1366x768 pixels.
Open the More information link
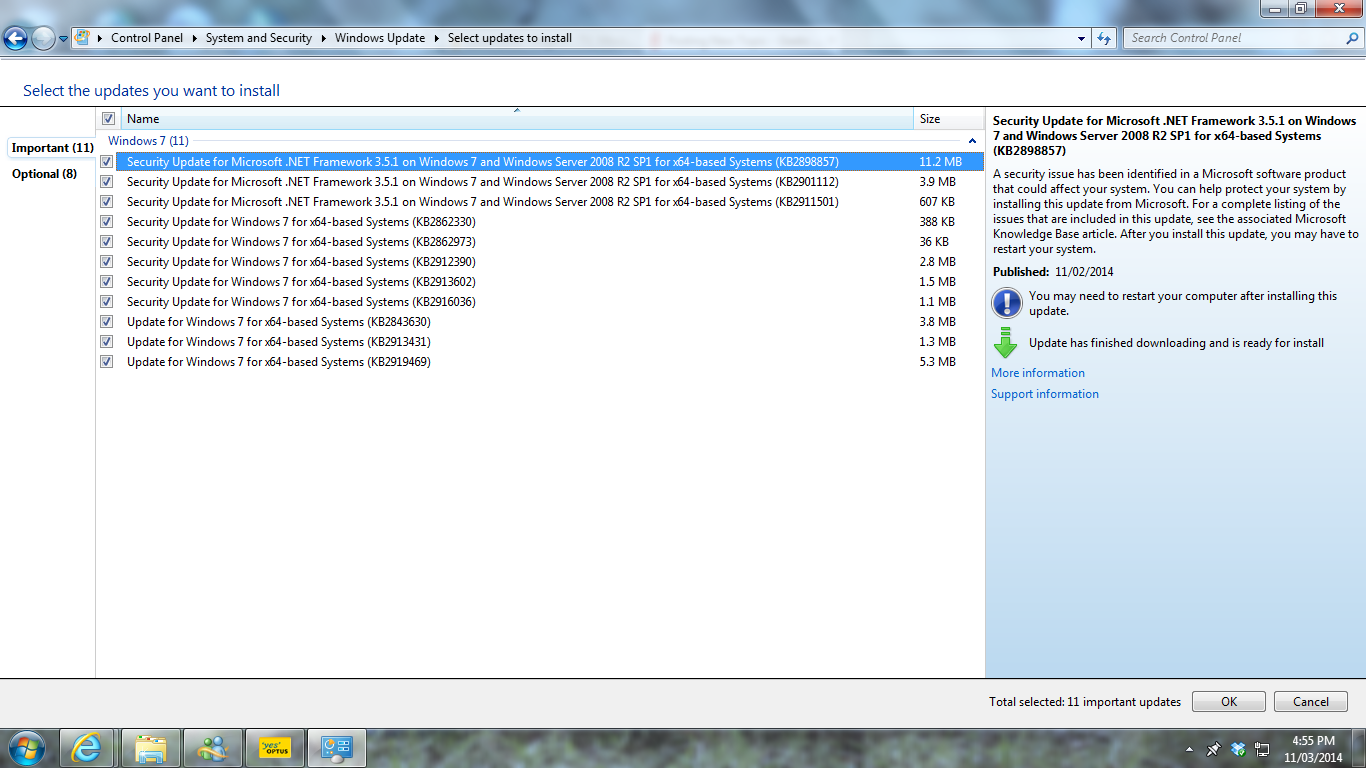[x=1038, y=373]
